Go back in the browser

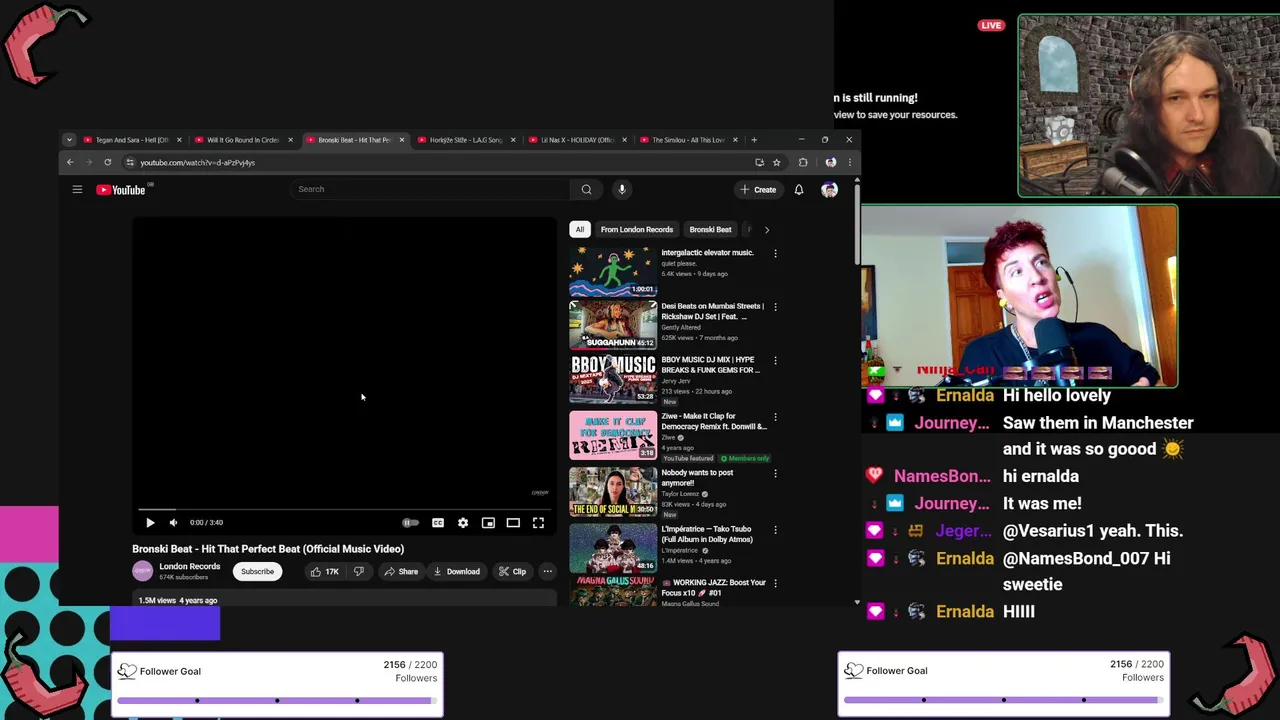[x=70, y=162]
